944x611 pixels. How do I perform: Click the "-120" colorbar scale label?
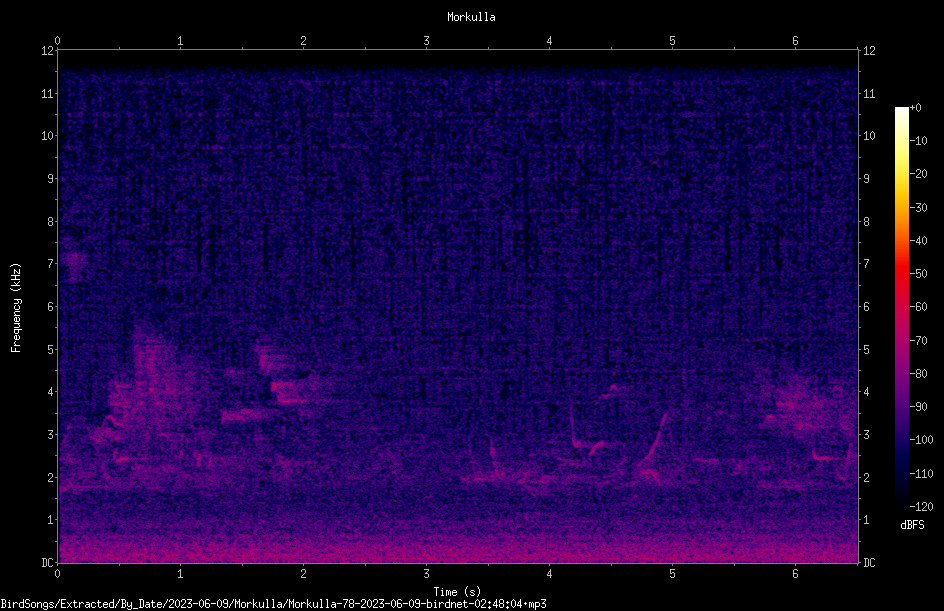[x=921, y=507]
